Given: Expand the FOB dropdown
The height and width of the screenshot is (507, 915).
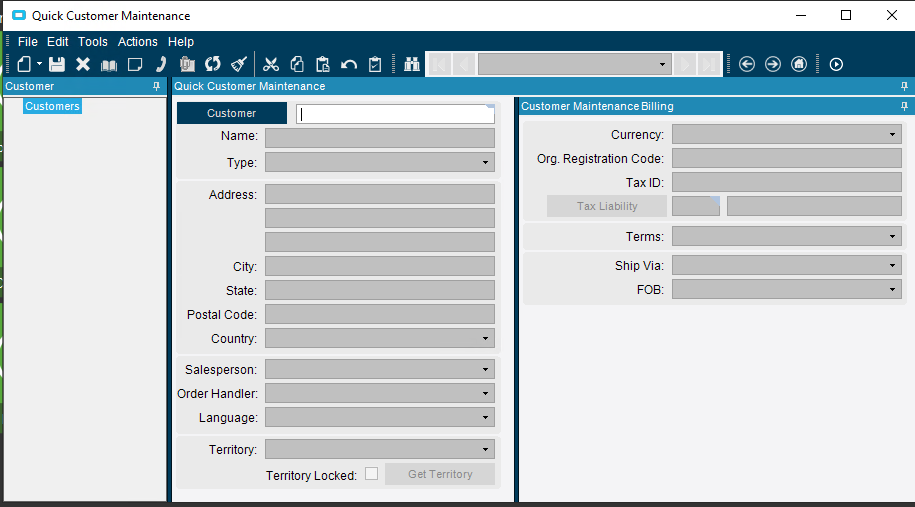Looking at the screenshot, I should [x=892, y=289].
